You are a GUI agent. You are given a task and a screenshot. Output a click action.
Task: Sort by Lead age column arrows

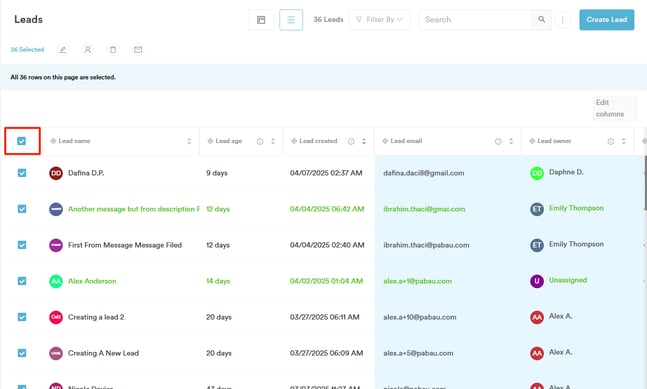(273, 141)
